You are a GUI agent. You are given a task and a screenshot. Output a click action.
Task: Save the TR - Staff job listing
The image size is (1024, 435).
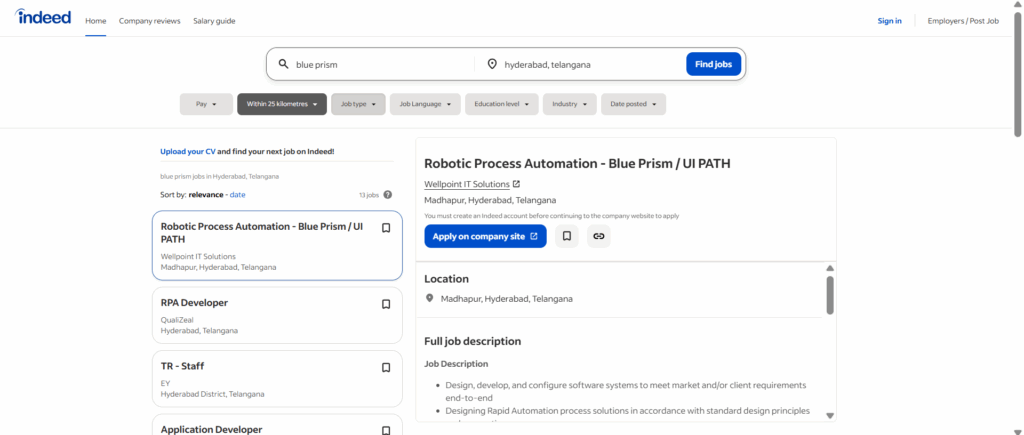tap(386, 367)
